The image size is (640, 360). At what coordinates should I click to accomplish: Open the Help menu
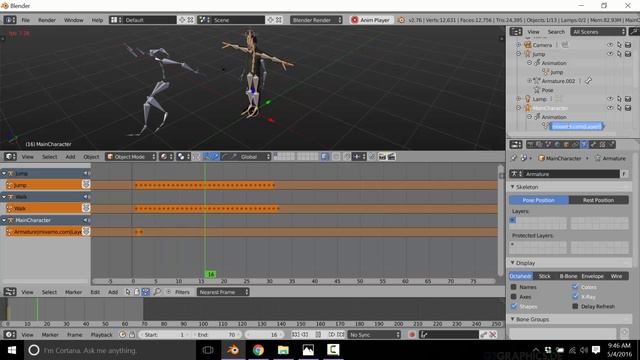pyautogui.click(x=97, y=20)
